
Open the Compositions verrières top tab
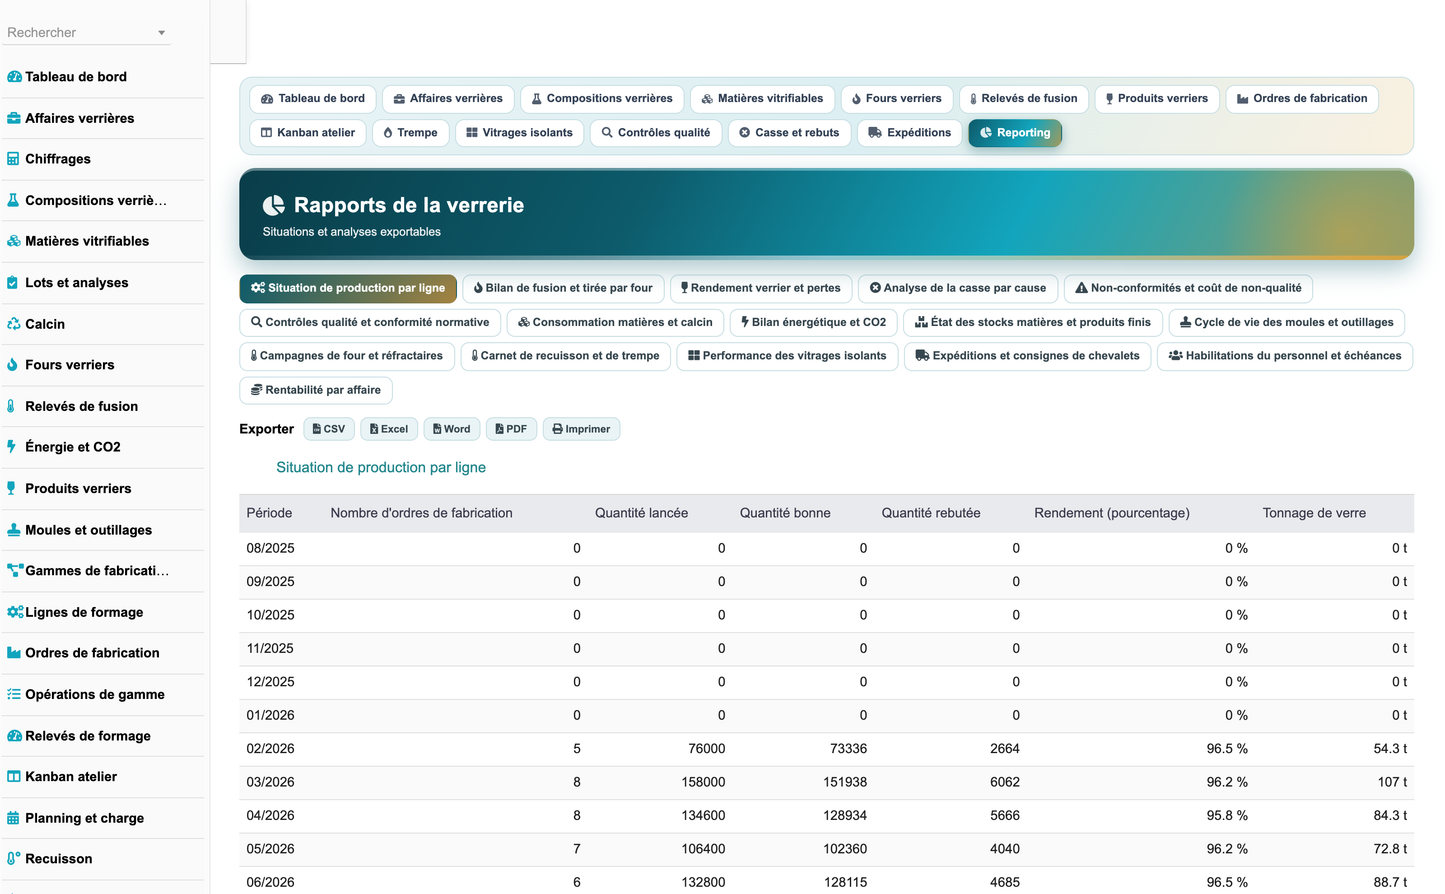coord(602,99)
